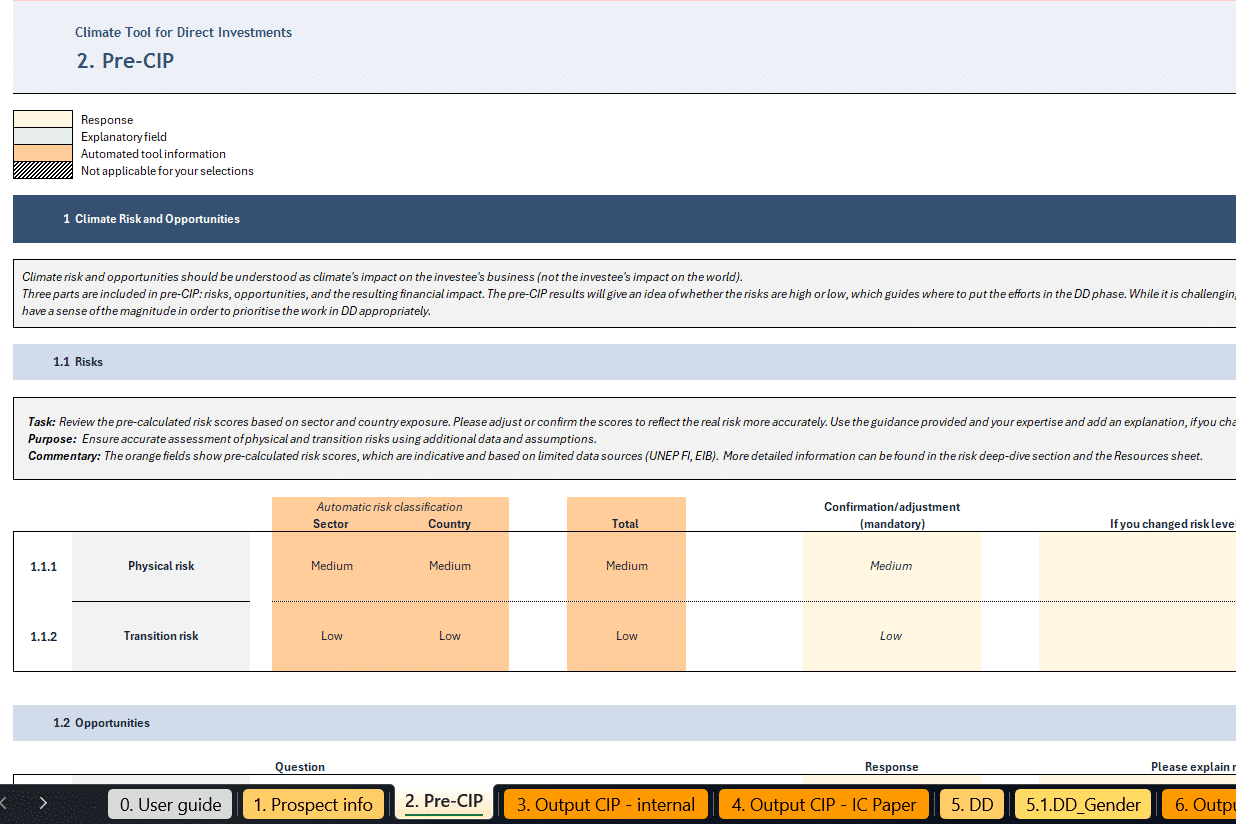Switch to the 5. DD sheet tab
This screenshot has width=1236, height=824.
click(x=971, y=805)
